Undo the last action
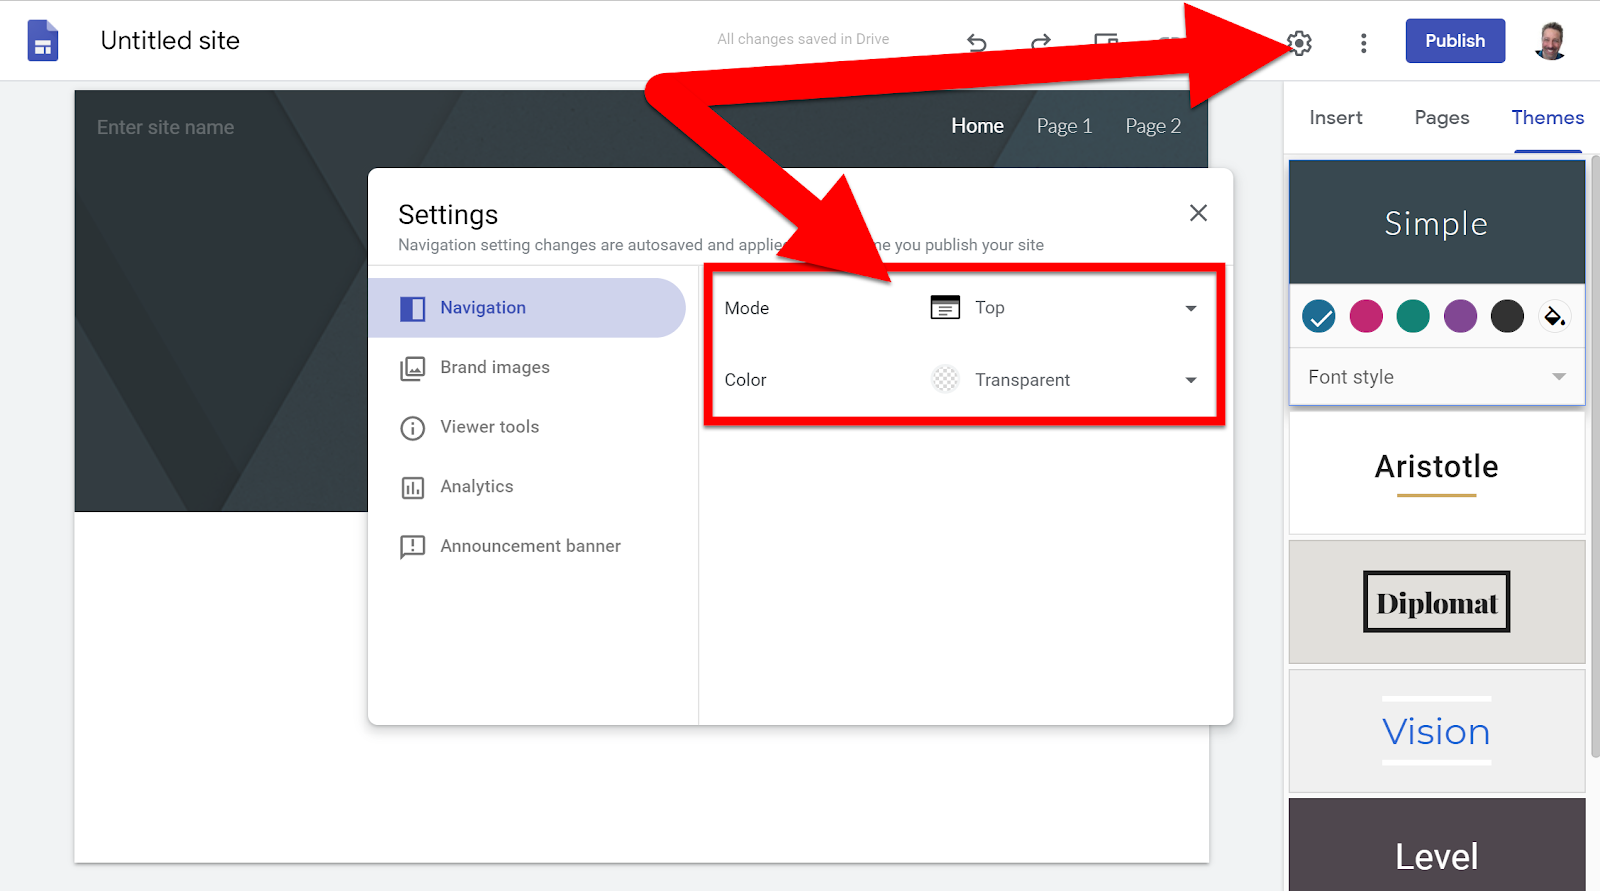 pyautogui.click(x=977, y=42)
